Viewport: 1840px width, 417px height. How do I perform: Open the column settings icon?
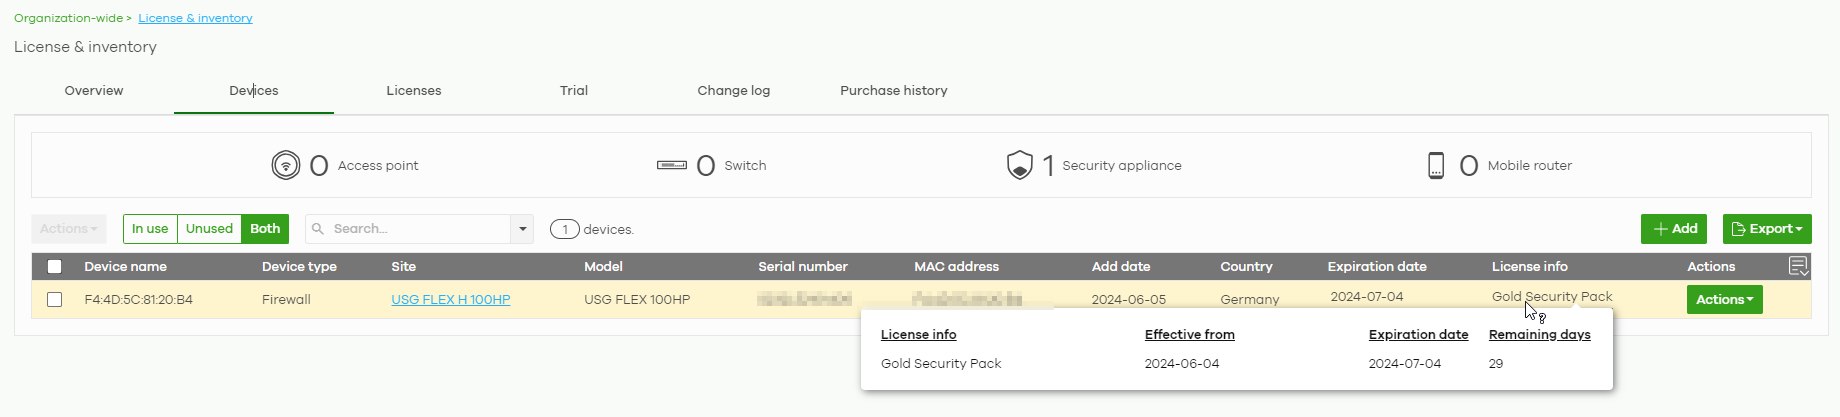(1798, 266)
